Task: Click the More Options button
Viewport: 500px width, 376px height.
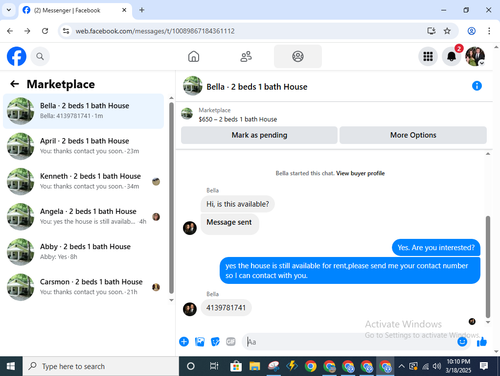Action: 413,135
